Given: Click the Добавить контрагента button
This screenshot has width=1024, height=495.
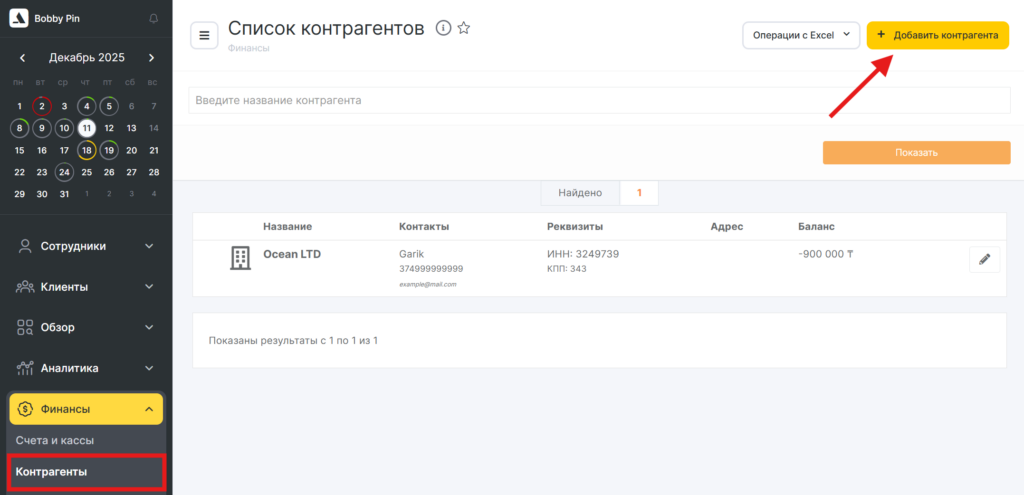Looking at the screenshot, I should (x=937, y=35).
